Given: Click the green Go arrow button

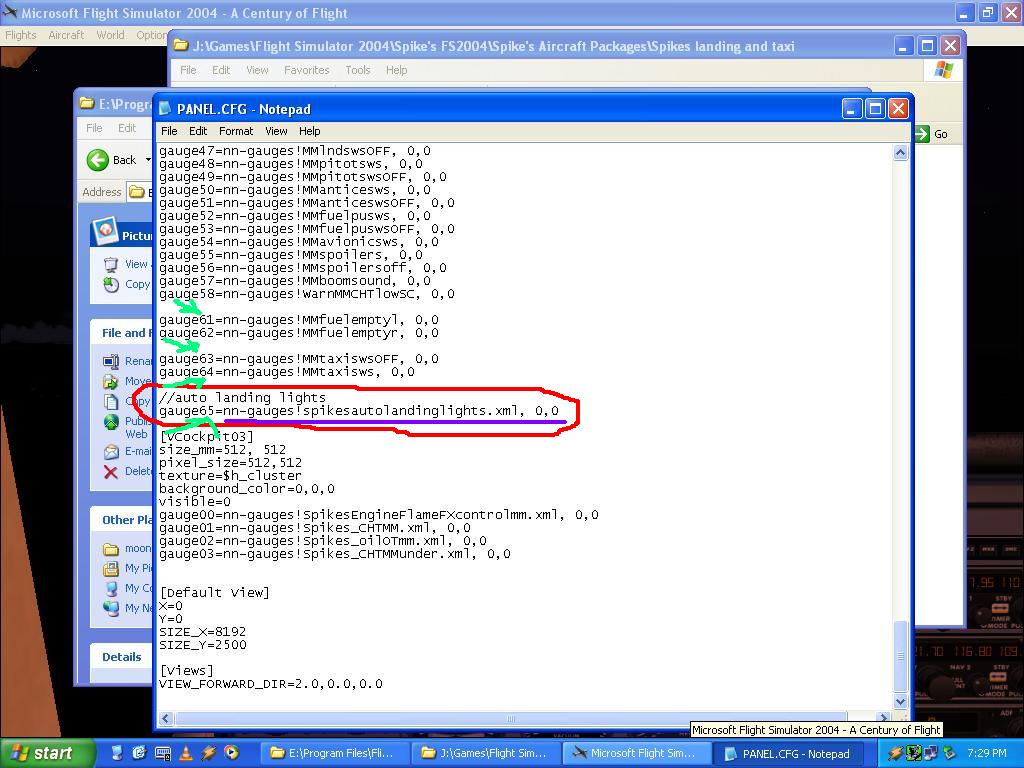Looking at the screenshot, I should click(921, 134).
